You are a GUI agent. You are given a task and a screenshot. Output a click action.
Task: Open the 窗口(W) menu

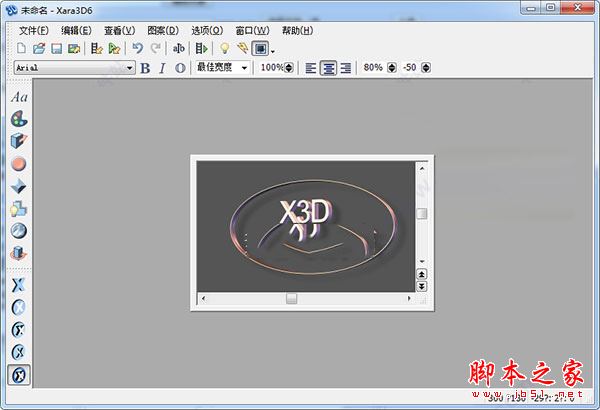252,31
